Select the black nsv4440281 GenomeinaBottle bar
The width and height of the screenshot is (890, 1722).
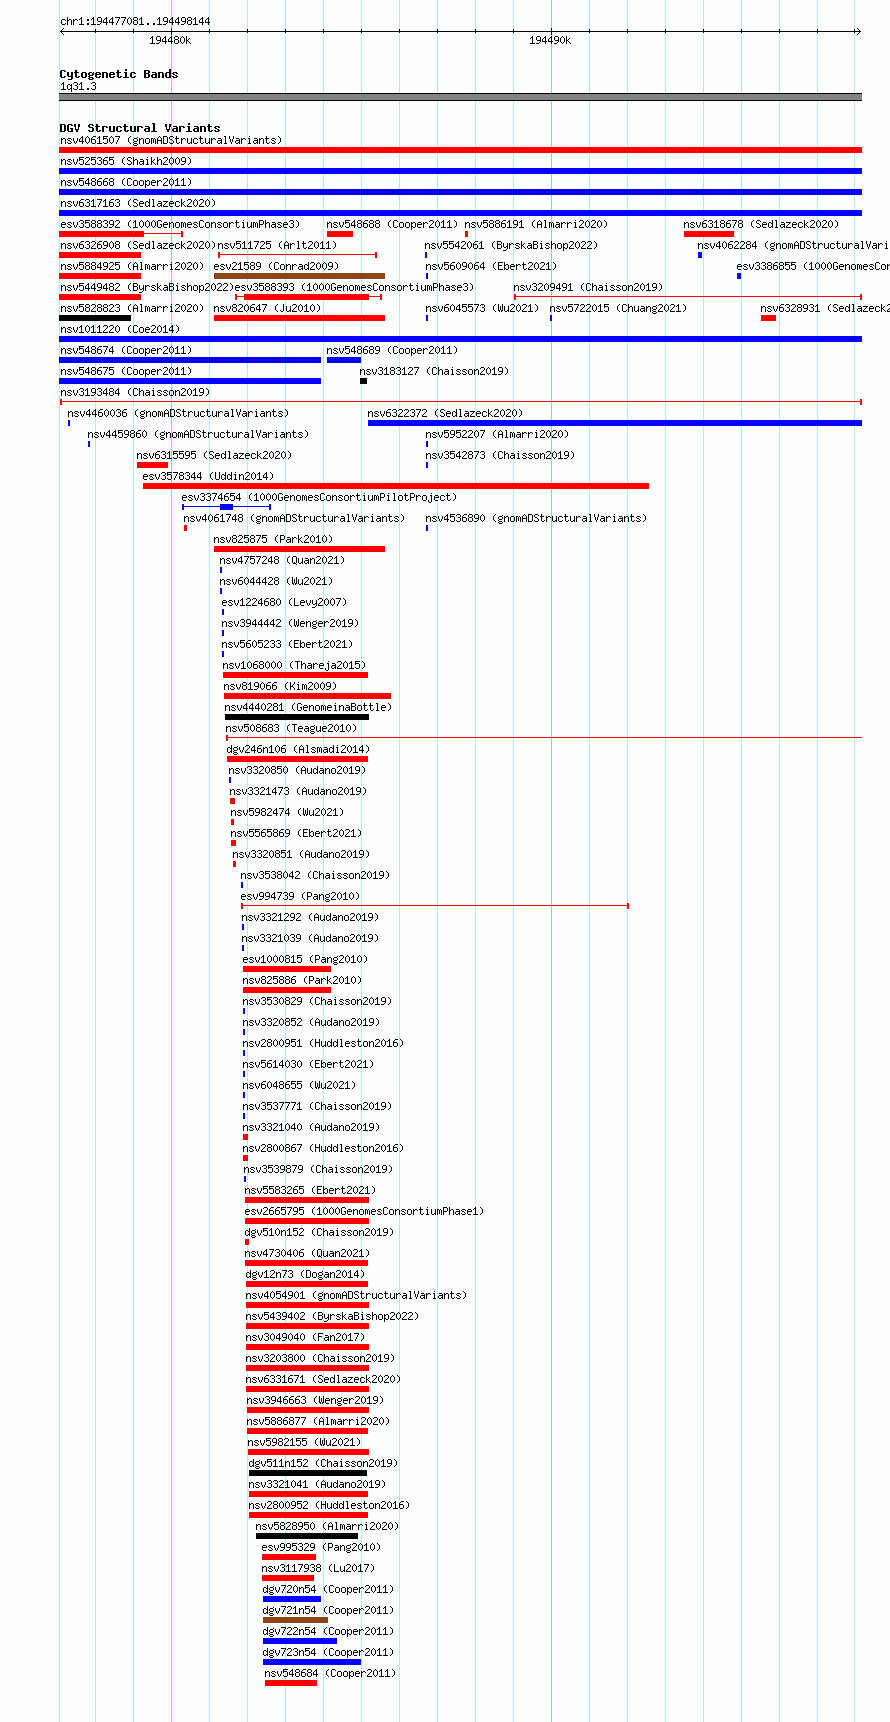pyautogui.click(x=297, y=717)
